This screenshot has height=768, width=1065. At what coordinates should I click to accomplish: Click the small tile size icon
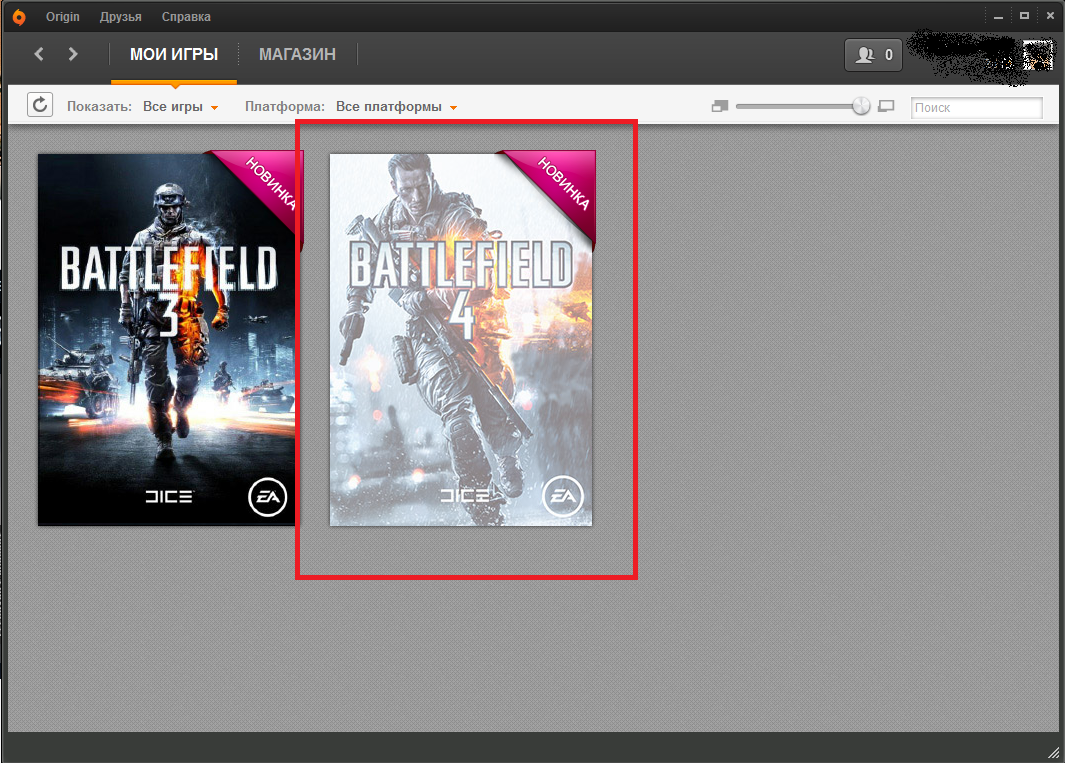point(719,107)
